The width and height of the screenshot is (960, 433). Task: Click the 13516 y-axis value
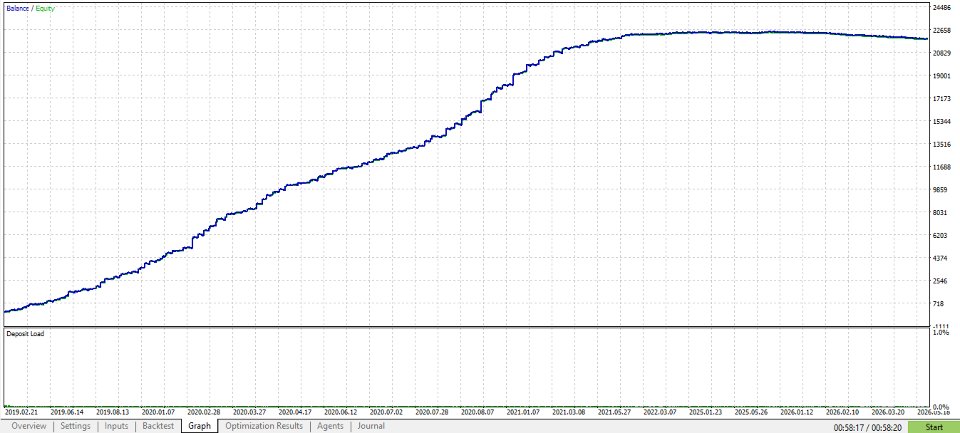(940, 145)
